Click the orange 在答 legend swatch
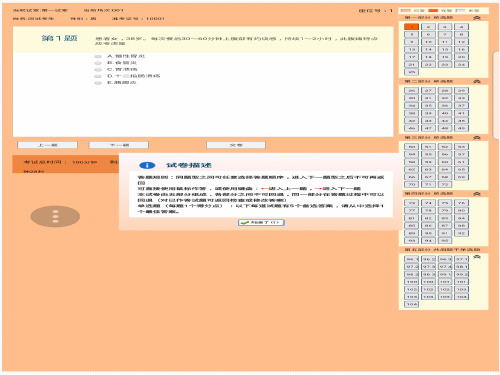Viewport: 500px width, 375px height. point(433,11)
